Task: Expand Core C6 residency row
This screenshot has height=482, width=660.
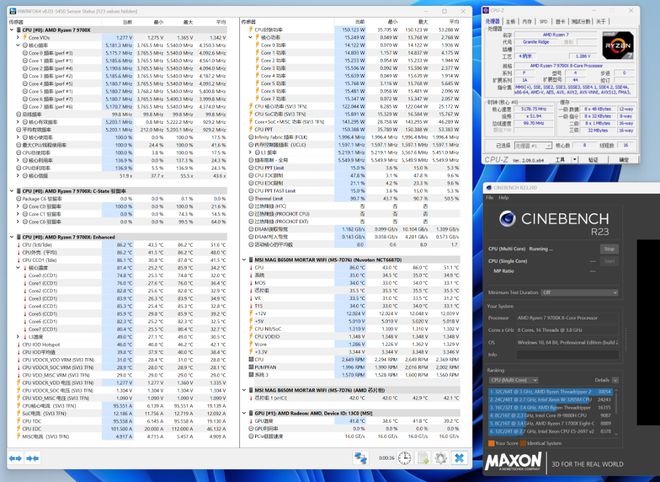Action: 18,221
